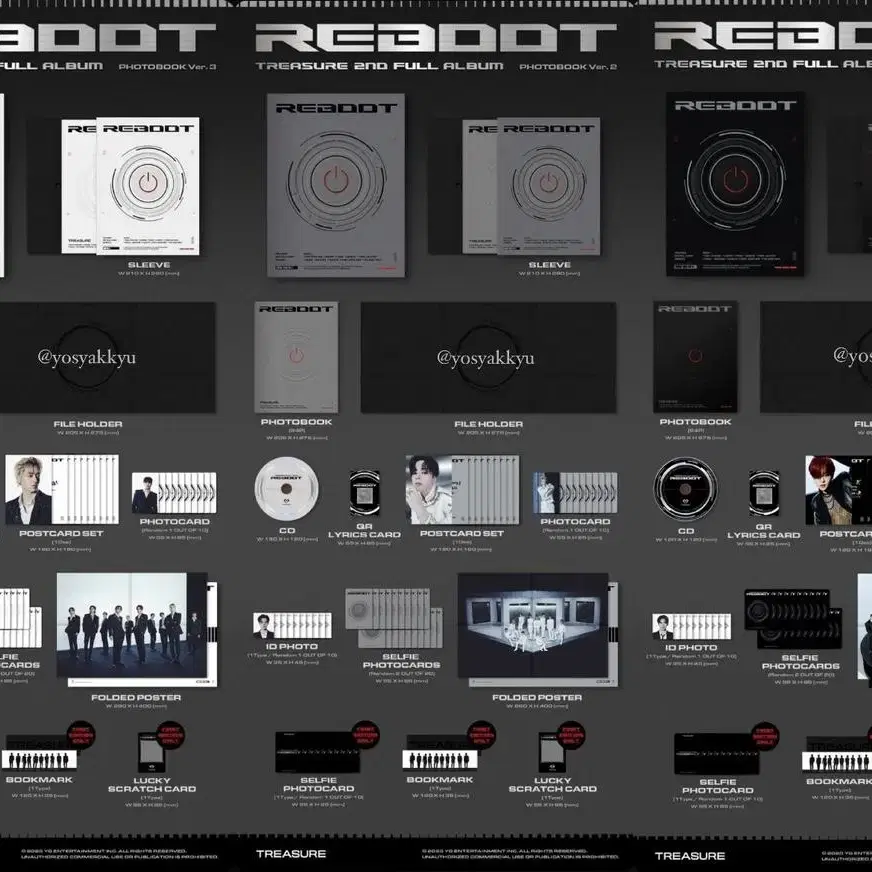Open the Ver. 2 photocard stack image

(x=575, y=493)
